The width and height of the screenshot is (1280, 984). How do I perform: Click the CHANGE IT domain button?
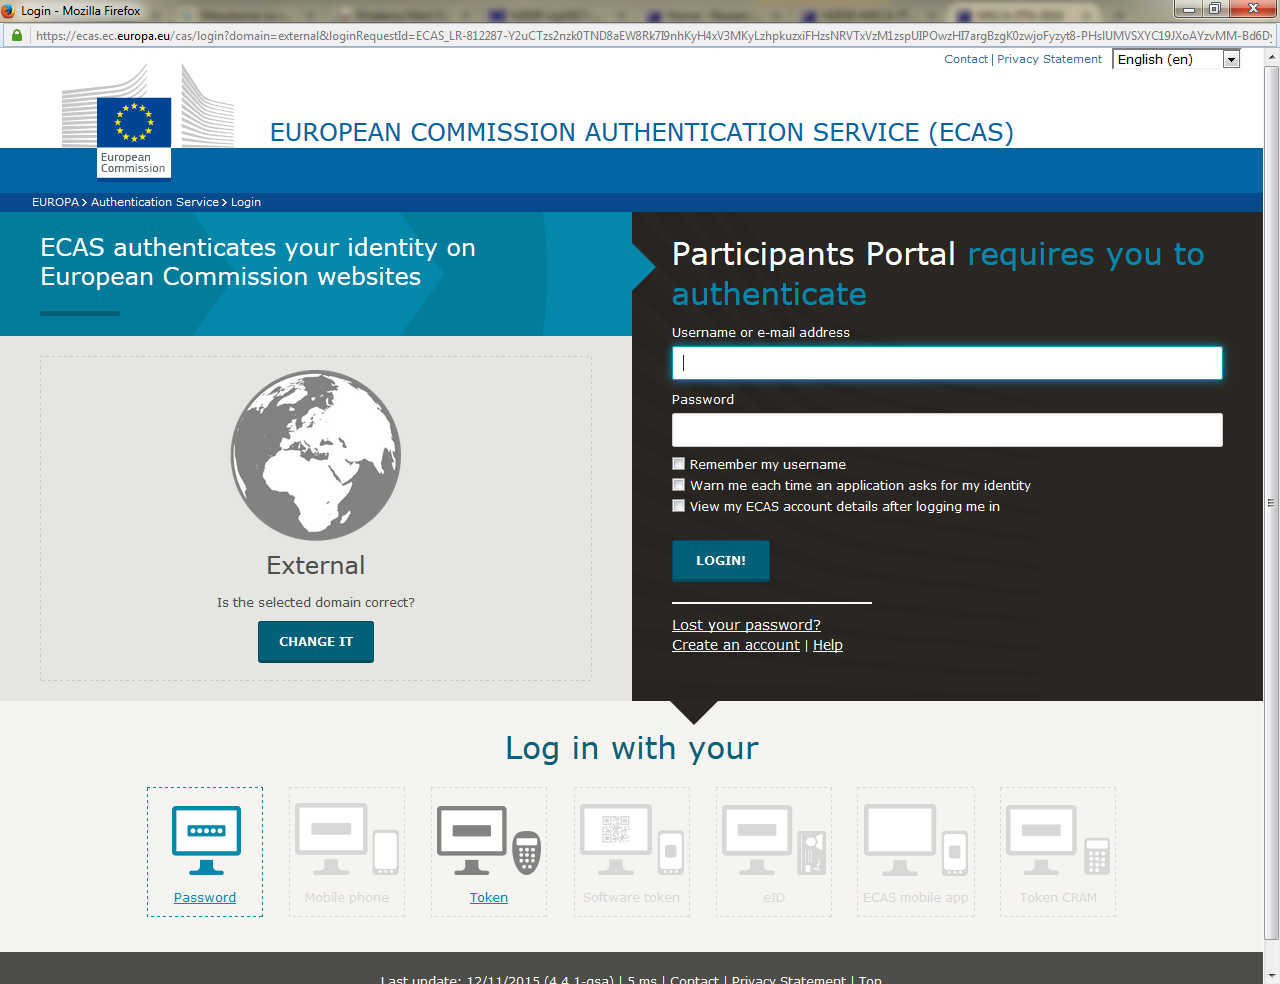click(316, 642)
